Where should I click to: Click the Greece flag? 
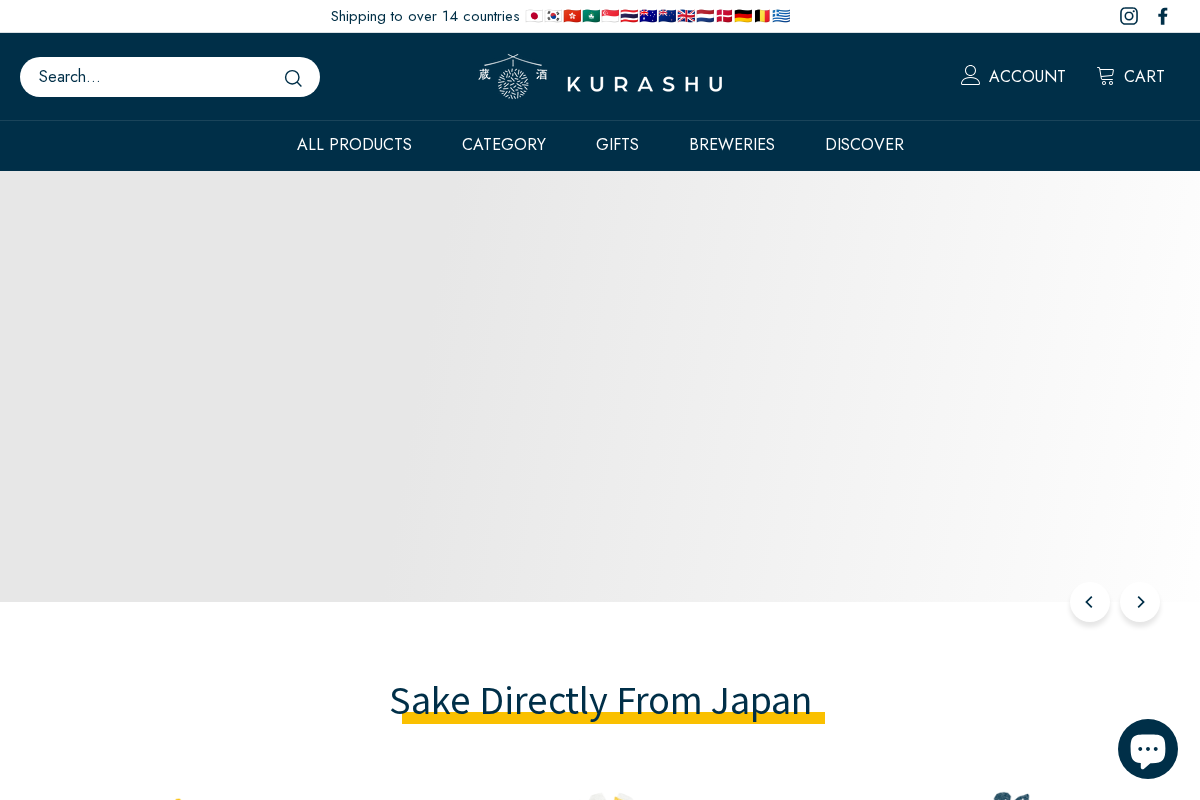click(x=781, y=16)
